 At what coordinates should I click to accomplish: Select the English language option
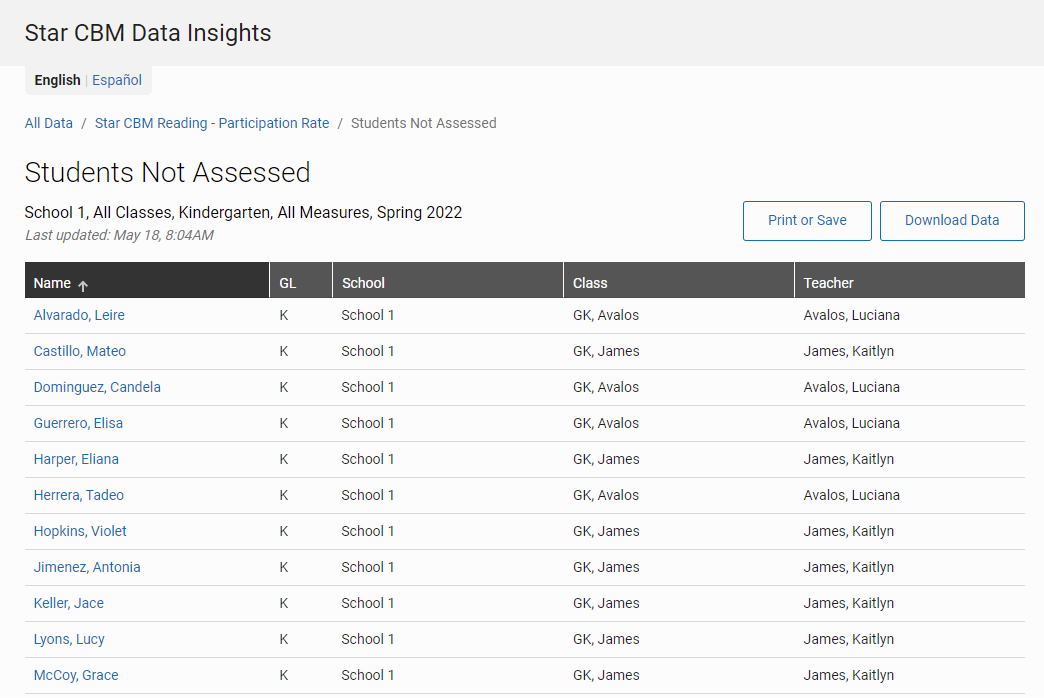(x=57, y=81)
